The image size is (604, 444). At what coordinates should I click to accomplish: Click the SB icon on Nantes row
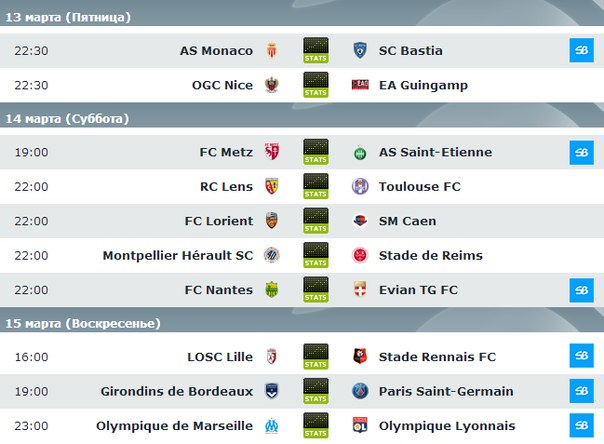click(x=580, y=289)
